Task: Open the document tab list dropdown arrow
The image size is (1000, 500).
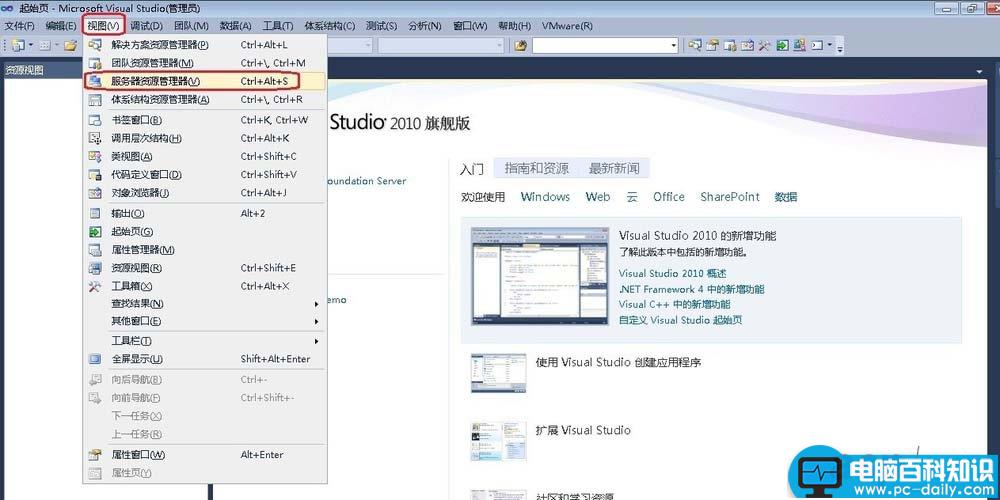Action: (978, 72)
